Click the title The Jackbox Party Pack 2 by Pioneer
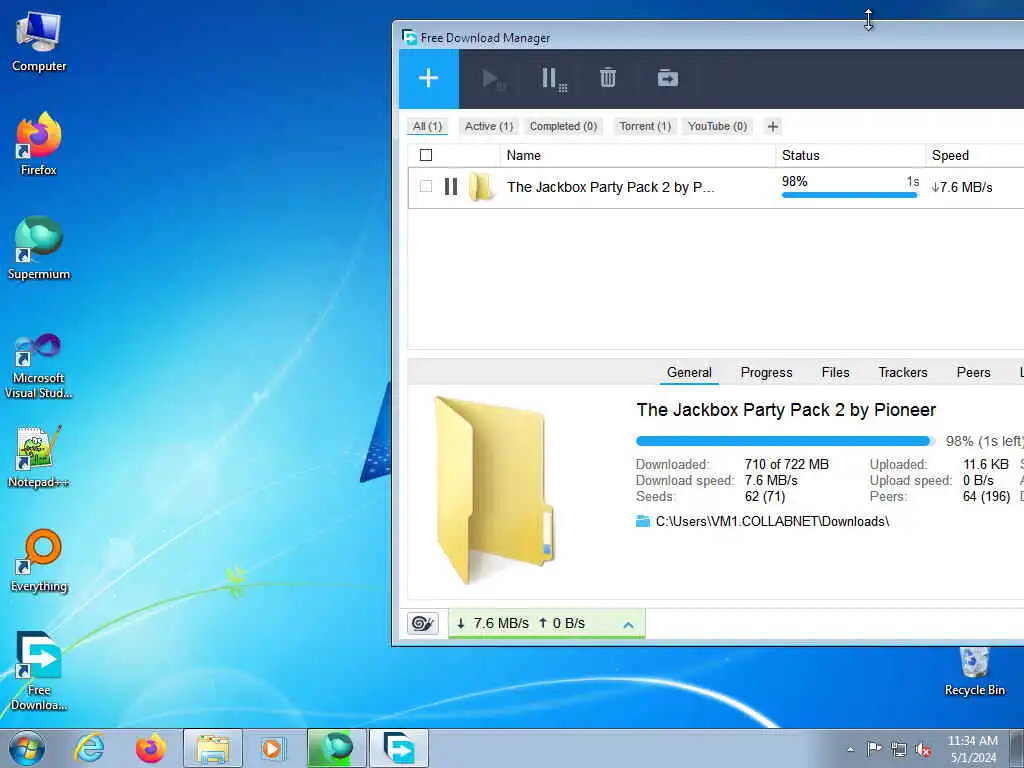 tap(786, 410)
